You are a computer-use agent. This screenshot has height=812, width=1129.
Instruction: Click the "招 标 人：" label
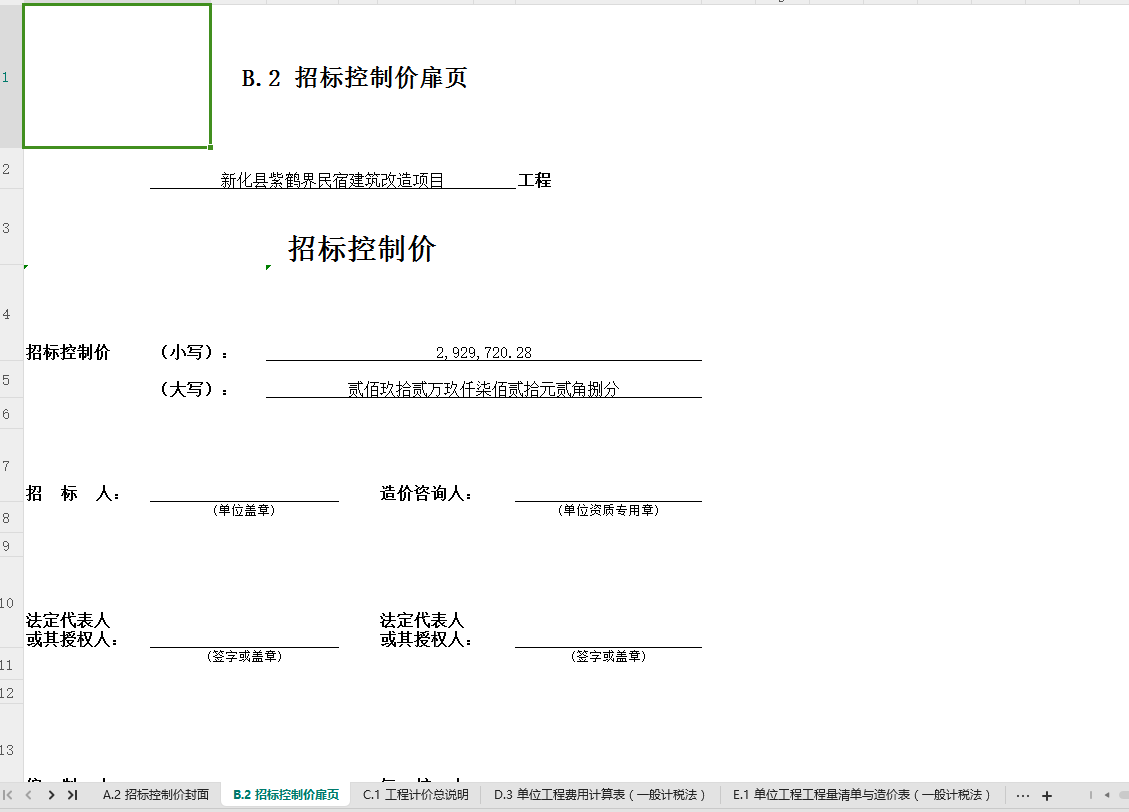[x=73, y=493]
